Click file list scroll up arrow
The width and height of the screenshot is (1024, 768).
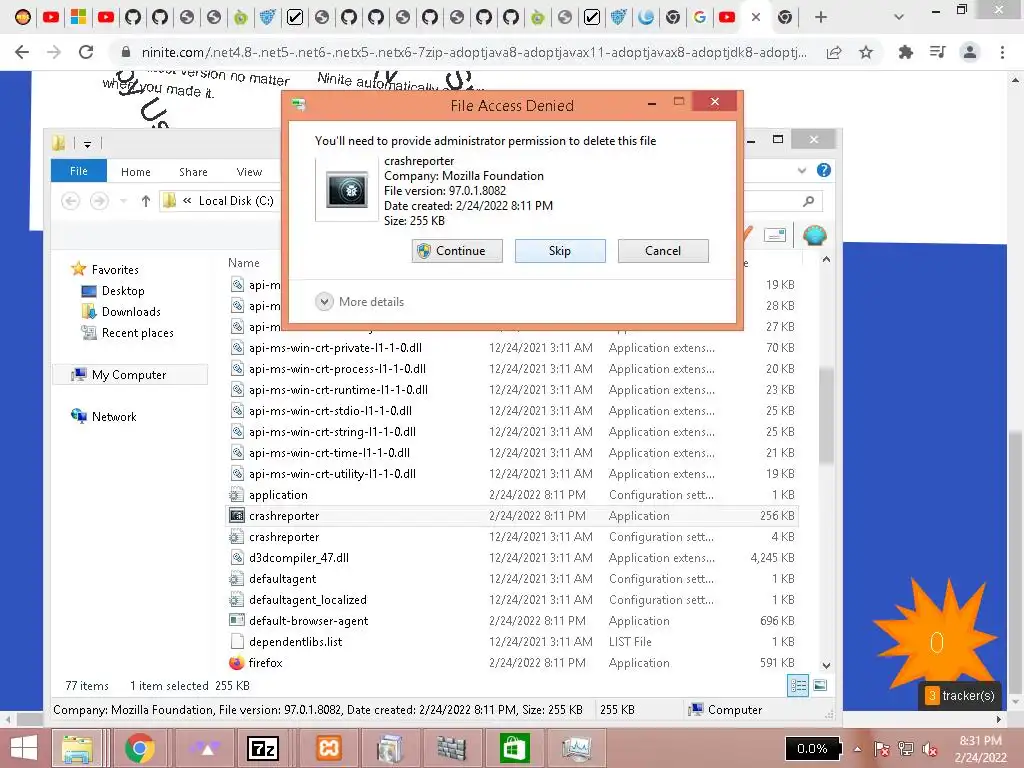pyautogui.click(x=826, y=259)
